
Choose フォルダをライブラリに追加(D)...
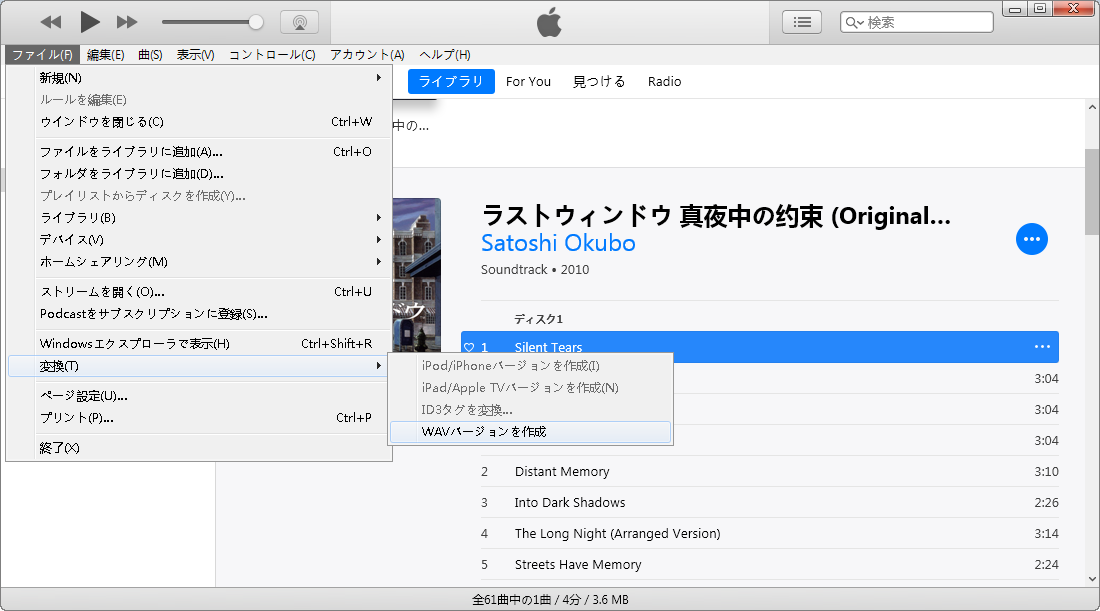pyautogui.click(x=199, y=174)
